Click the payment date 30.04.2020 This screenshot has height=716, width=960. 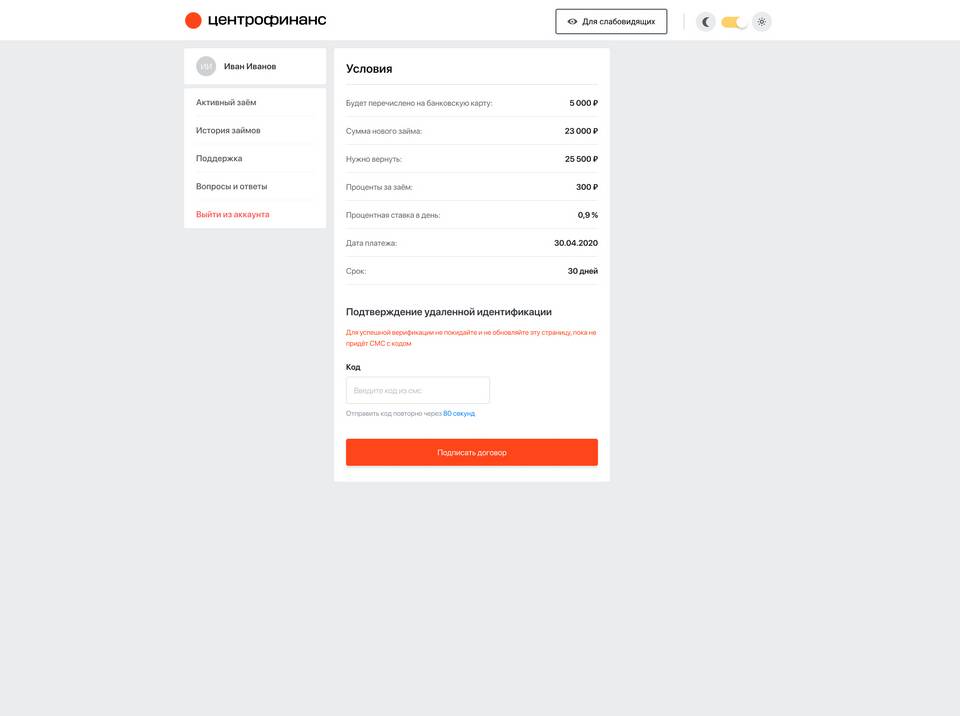[x=576, y=243]
